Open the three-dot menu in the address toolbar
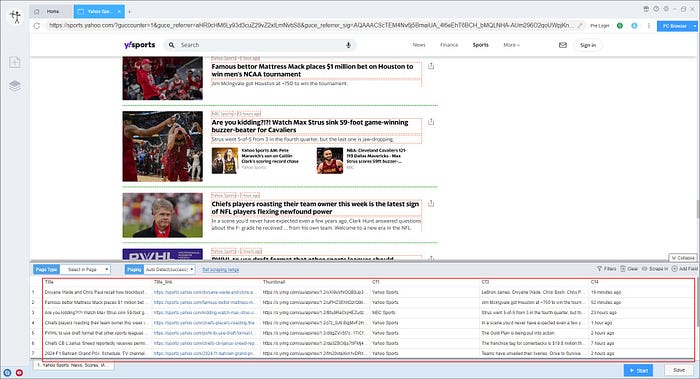Image resolution: width=700 pixels, height=379 pixels. pos(649,26)
